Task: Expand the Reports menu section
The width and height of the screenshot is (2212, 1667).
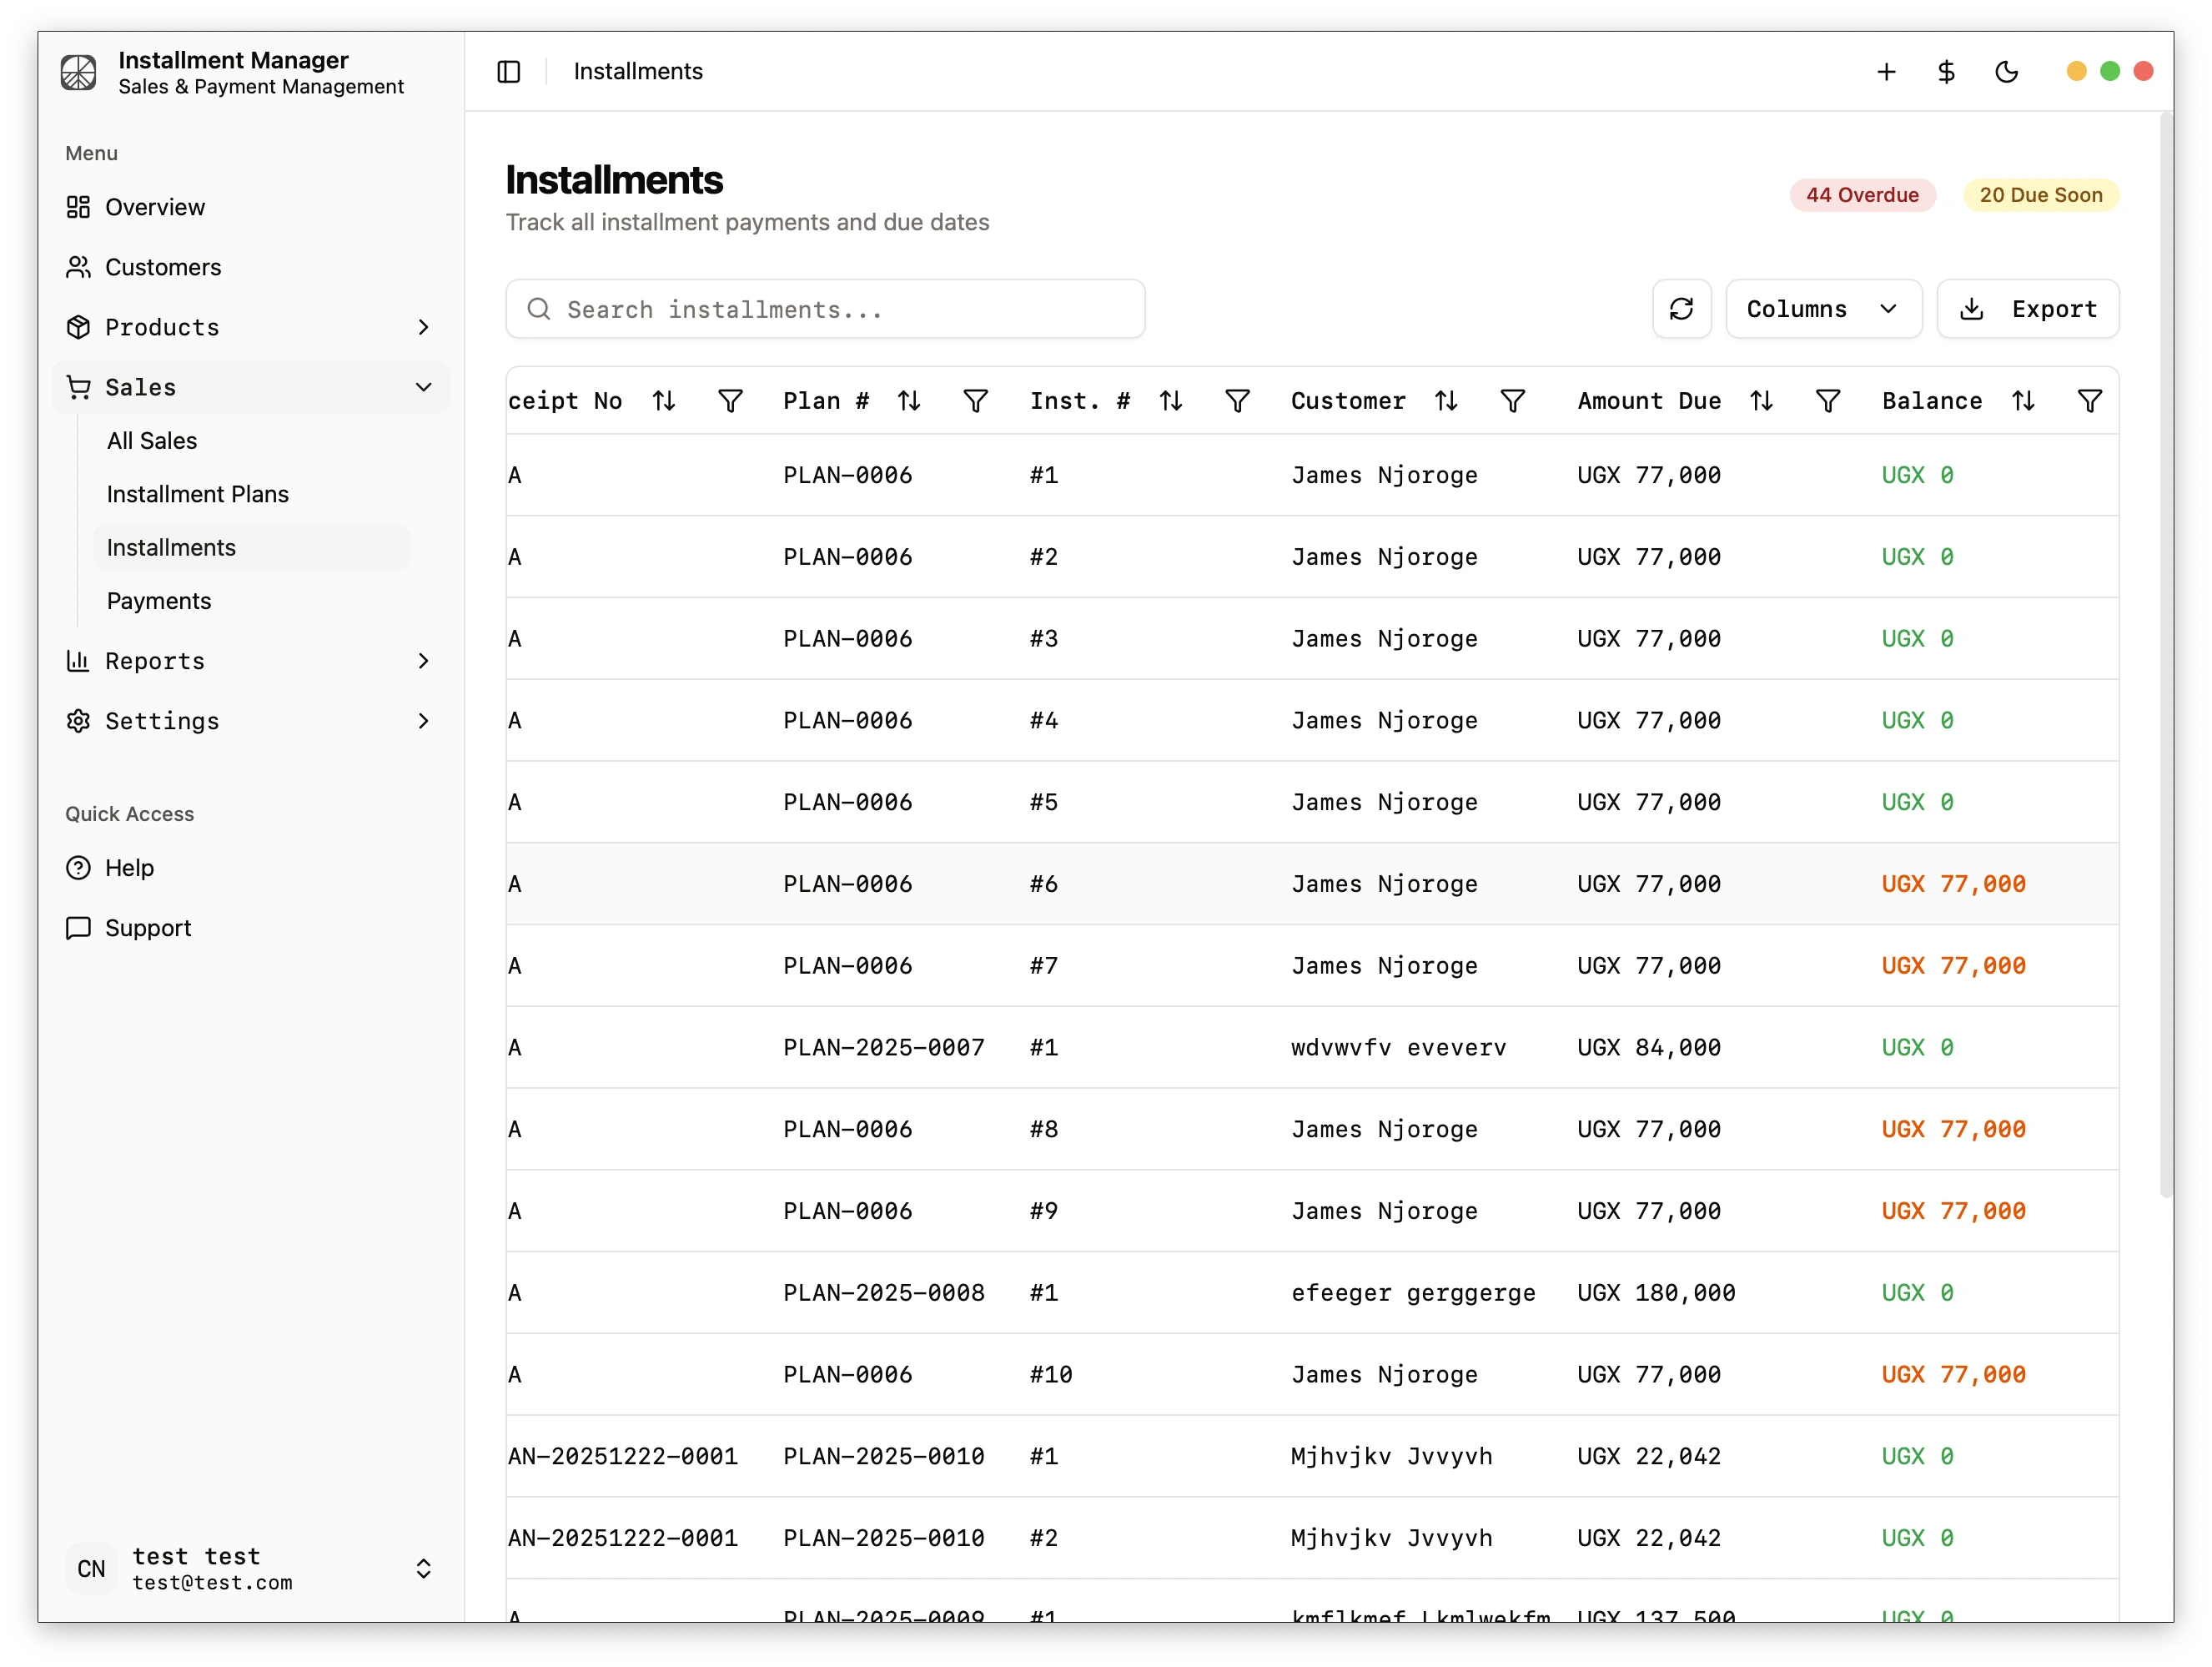Action: coord(250,661)
